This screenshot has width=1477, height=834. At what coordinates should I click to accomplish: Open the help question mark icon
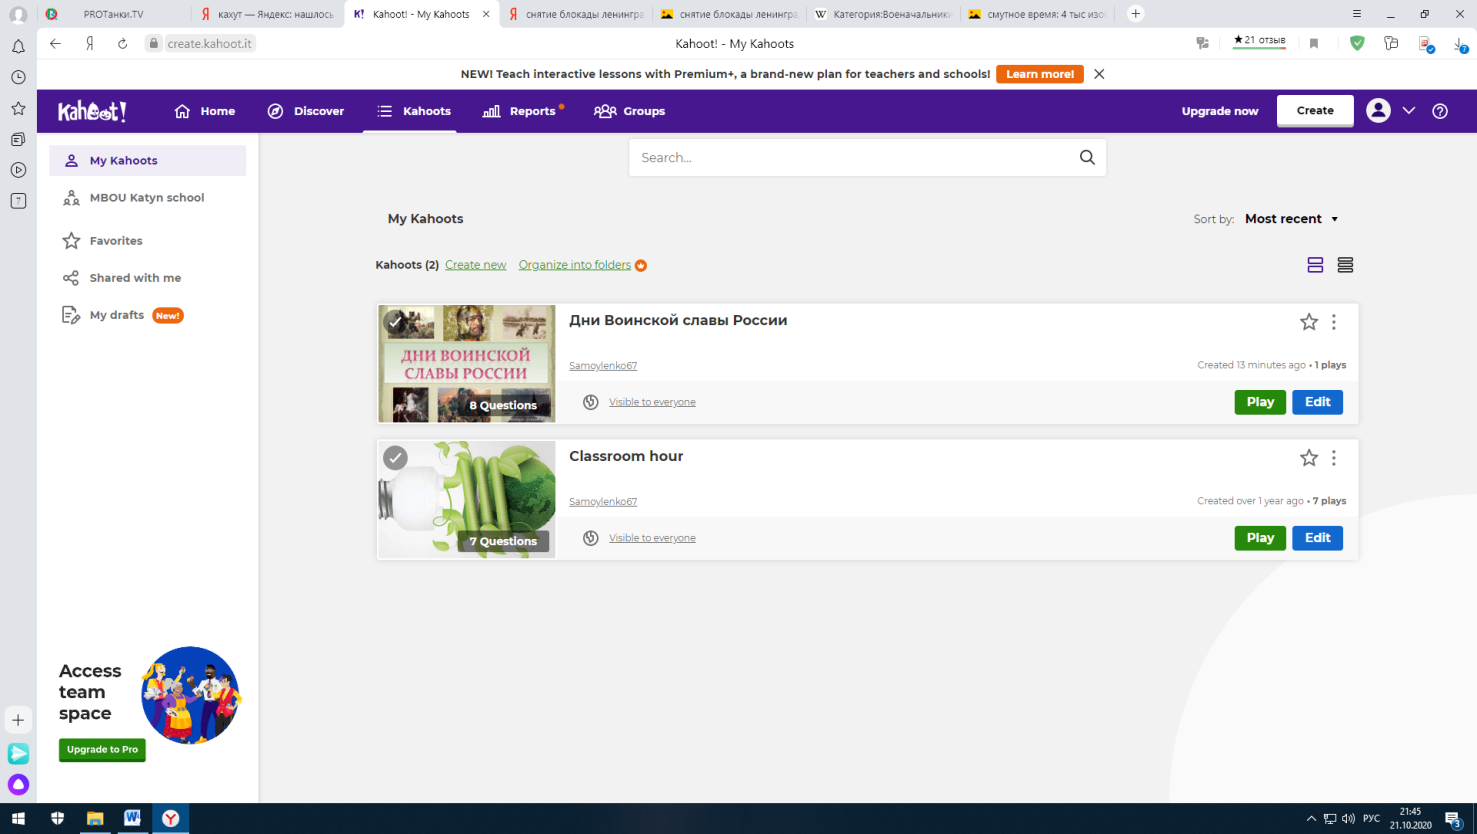(x=1440, y=111)
